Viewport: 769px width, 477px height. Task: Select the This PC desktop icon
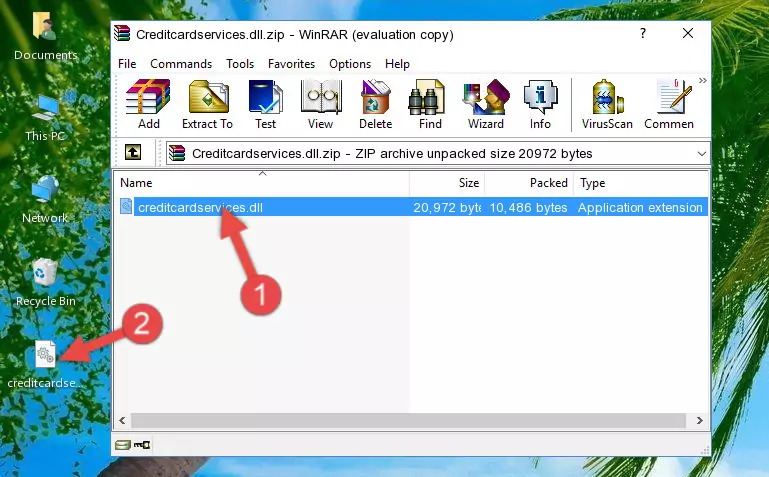(x=46, y=119)
